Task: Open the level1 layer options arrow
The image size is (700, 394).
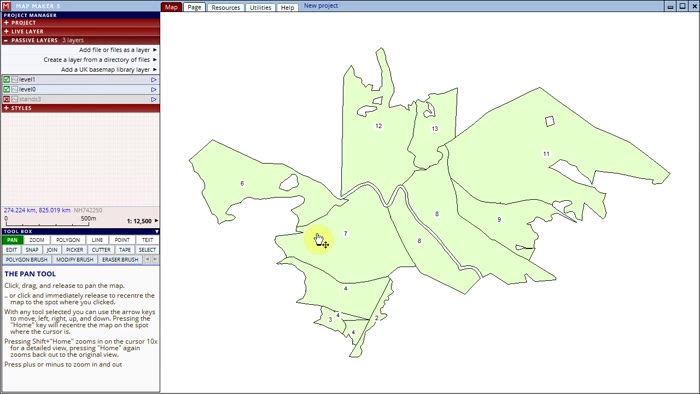Action: point(154,79)
